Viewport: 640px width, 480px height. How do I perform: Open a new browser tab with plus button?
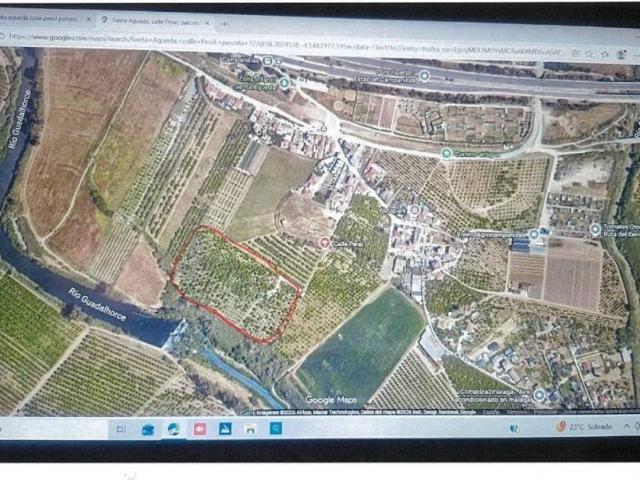point(224,24)
